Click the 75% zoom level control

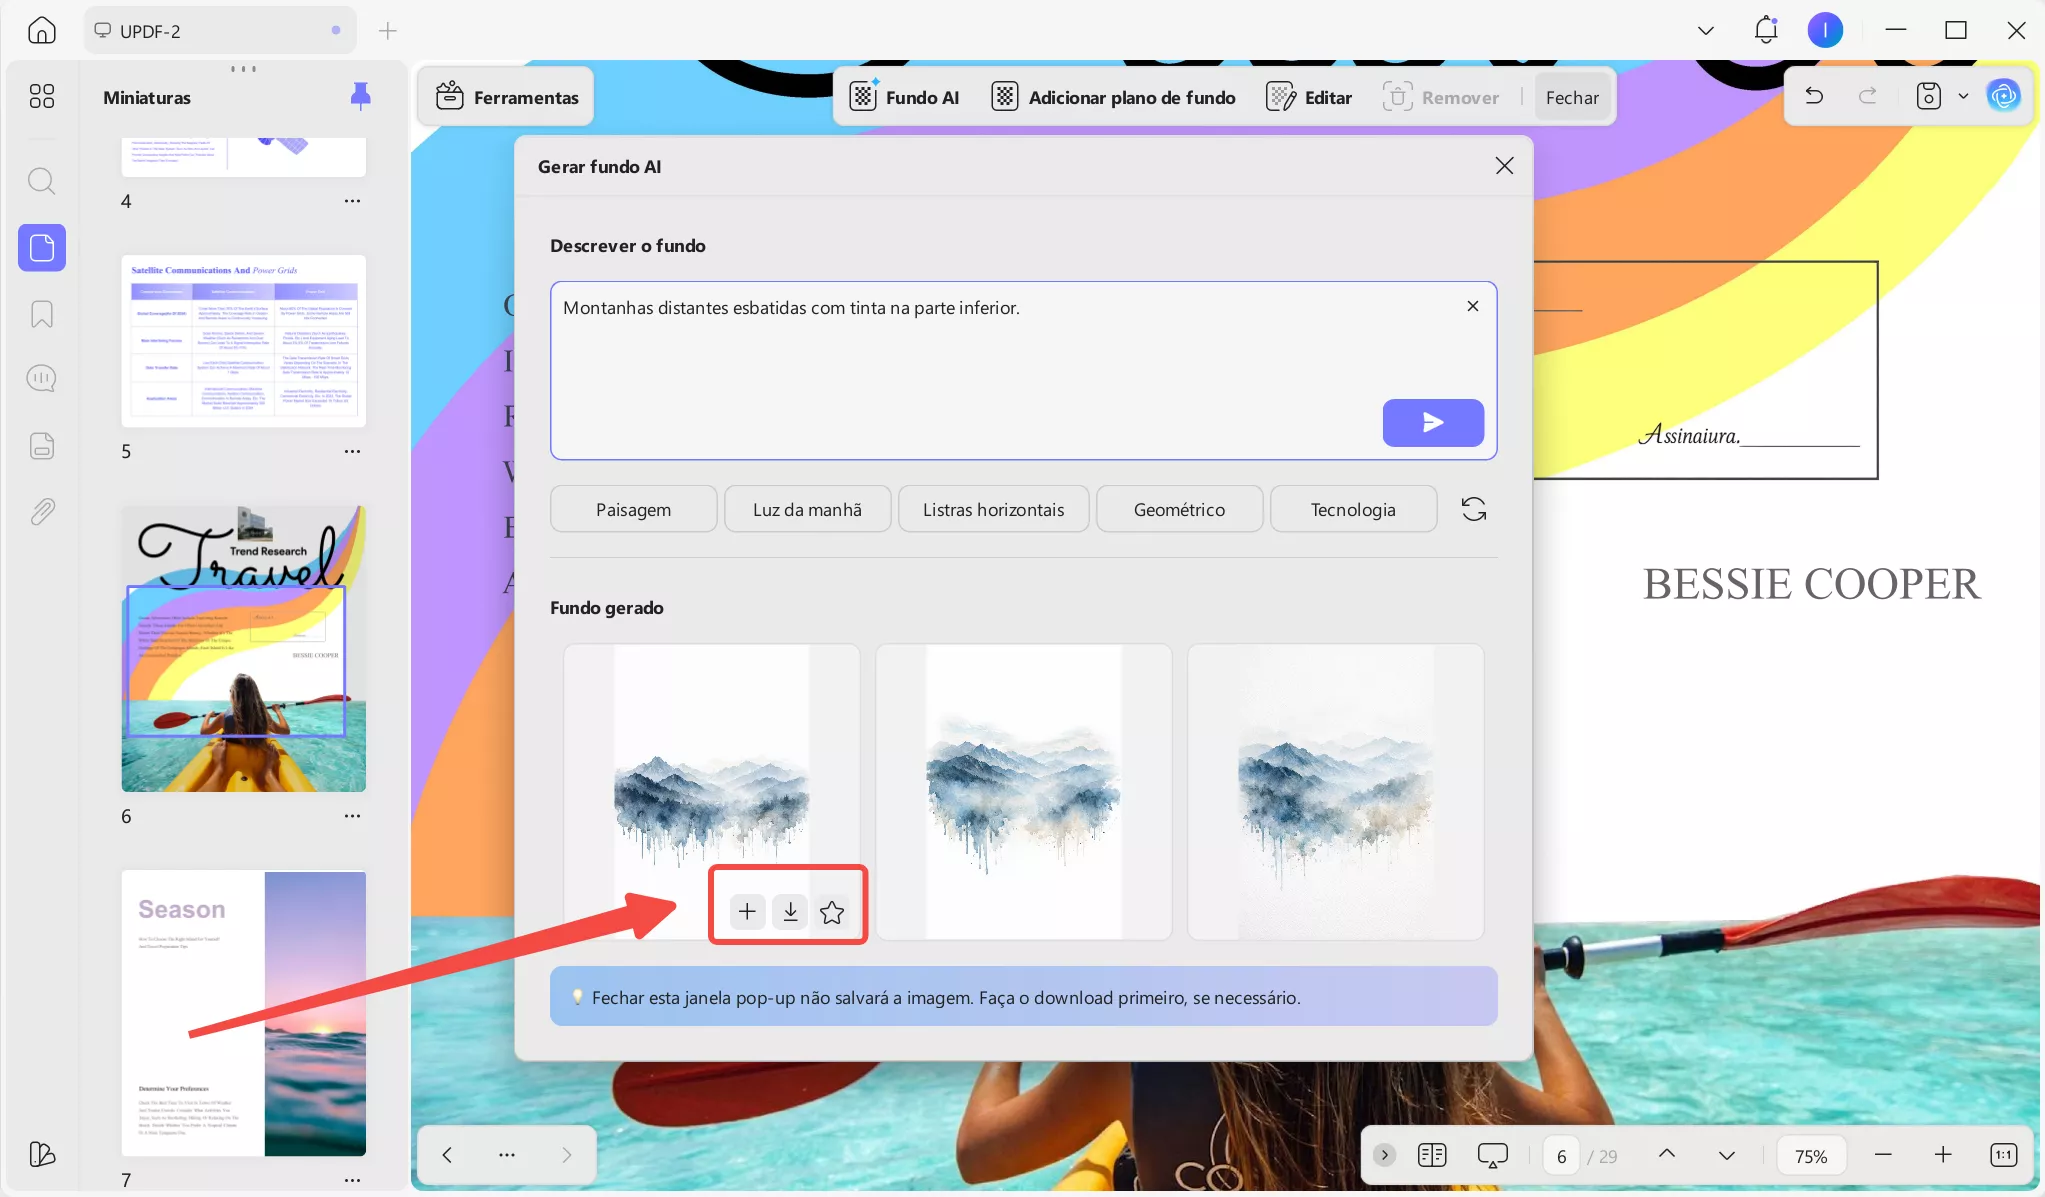tap(1810, 1155)
